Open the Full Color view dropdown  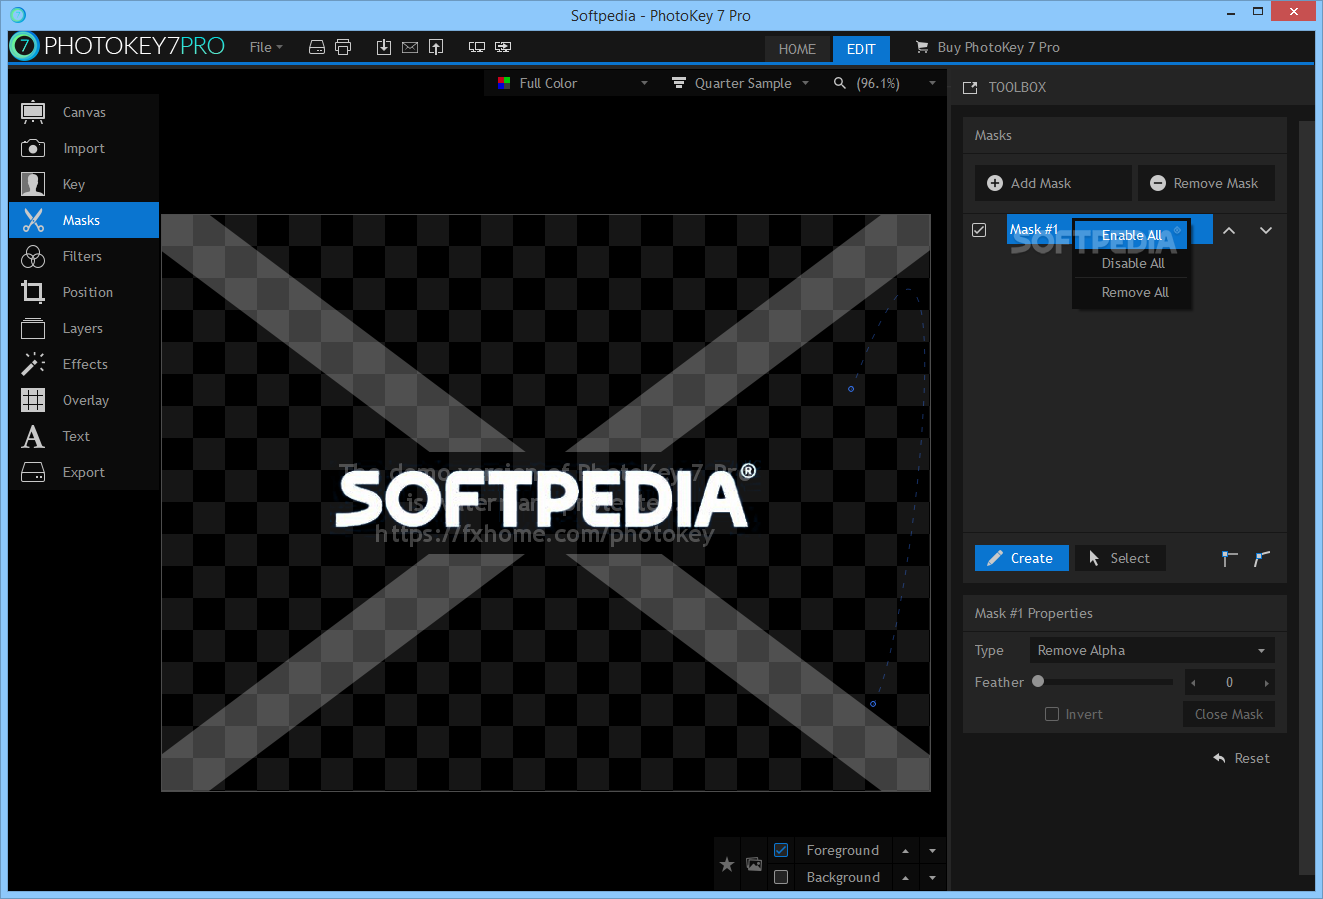[574, 83]
